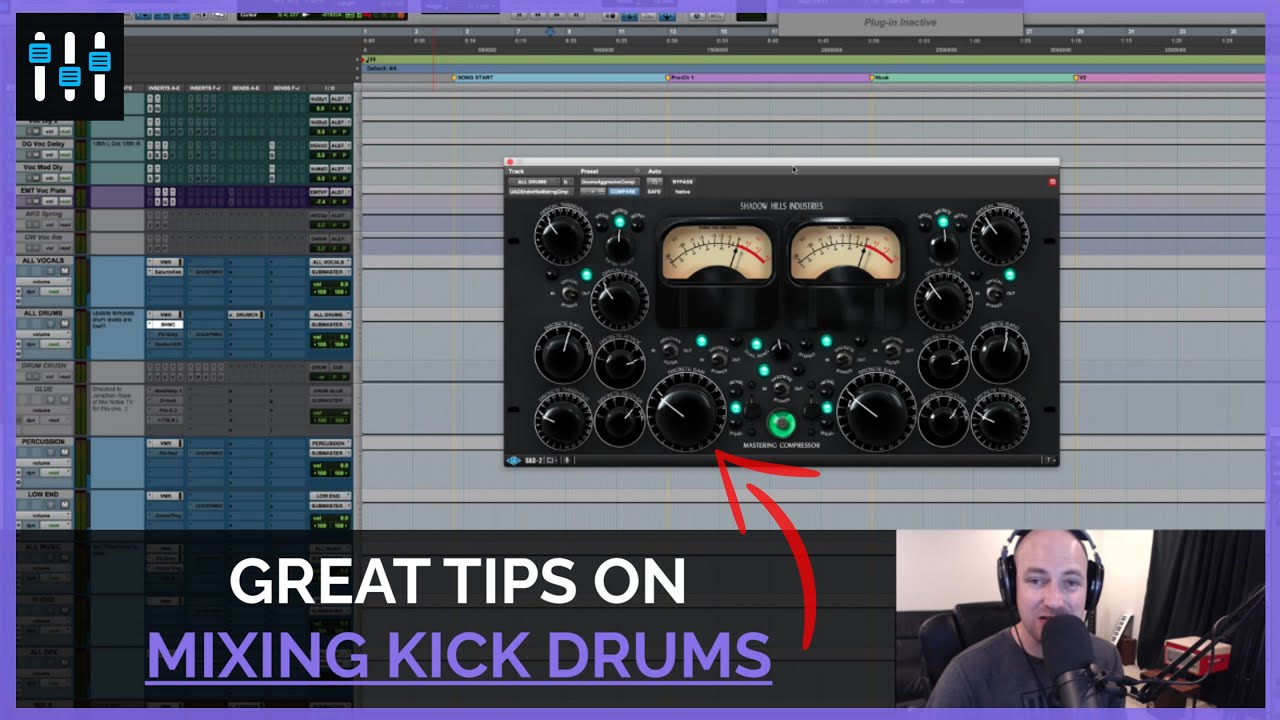Screen dimensions: 1280x720
Task: Flip the left Sidechain Filter switch
Action: 672,351
